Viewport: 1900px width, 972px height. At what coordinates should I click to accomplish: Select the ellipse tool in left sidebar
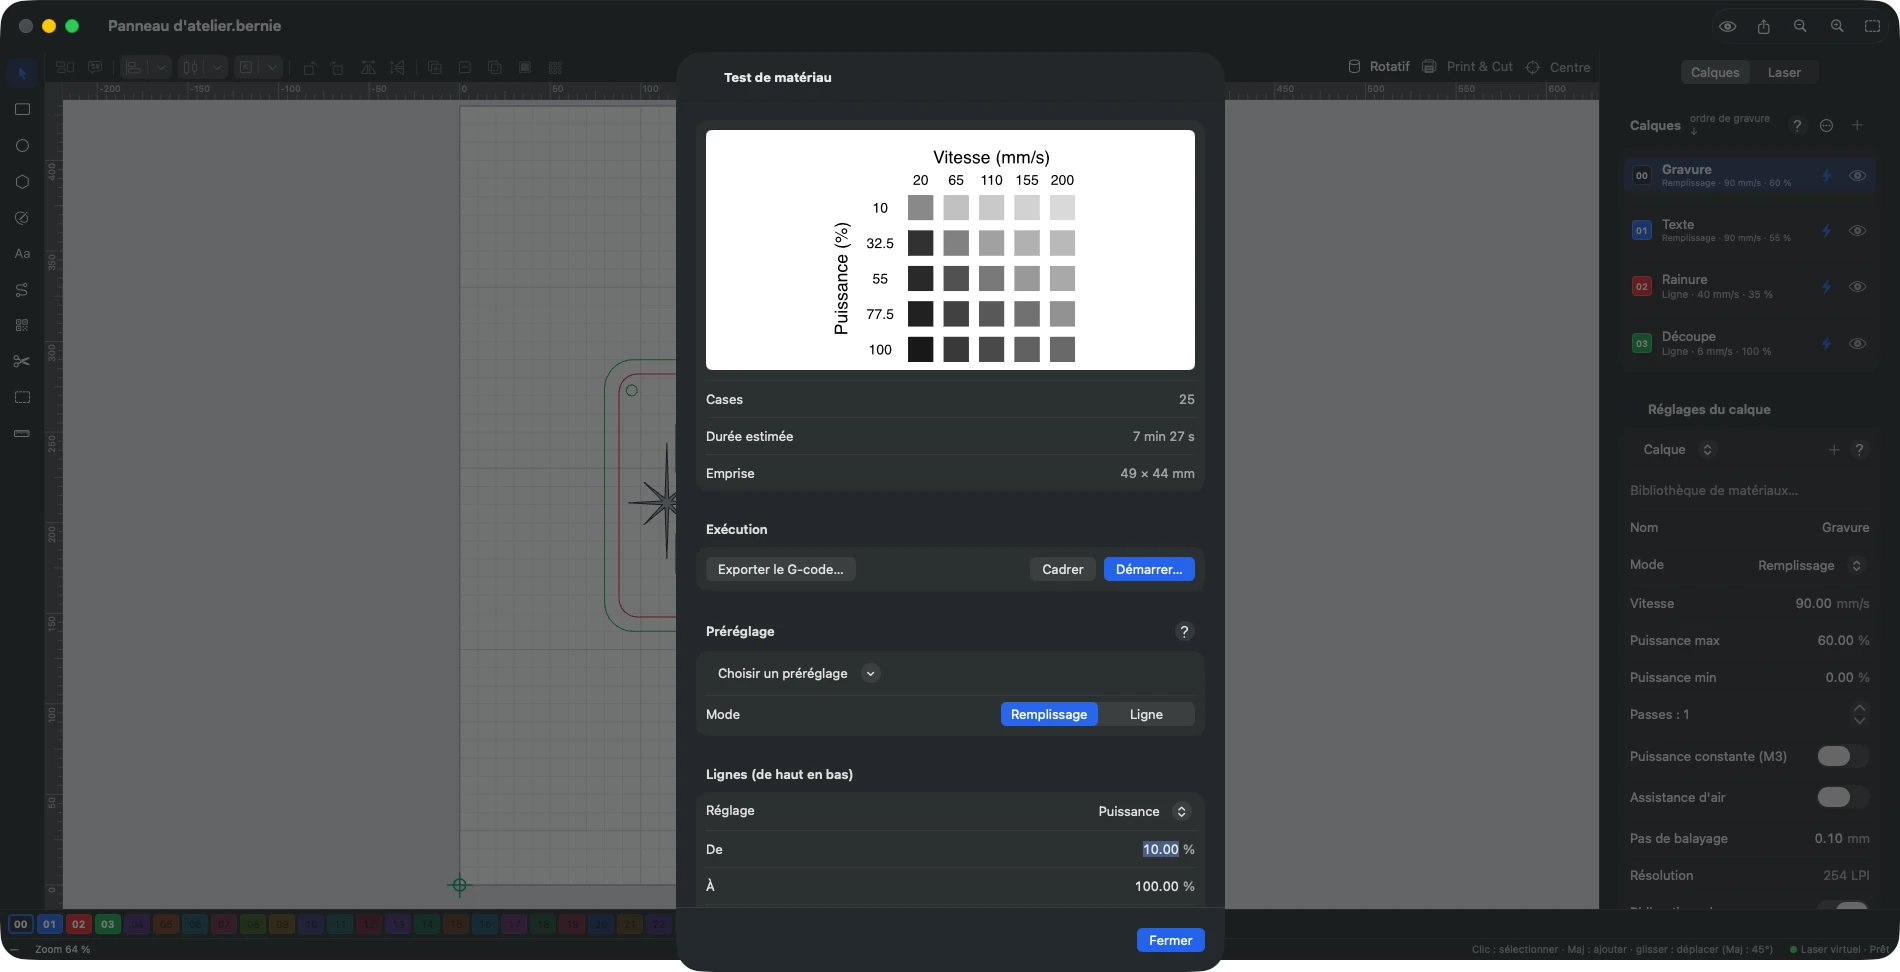coord(22,146)
